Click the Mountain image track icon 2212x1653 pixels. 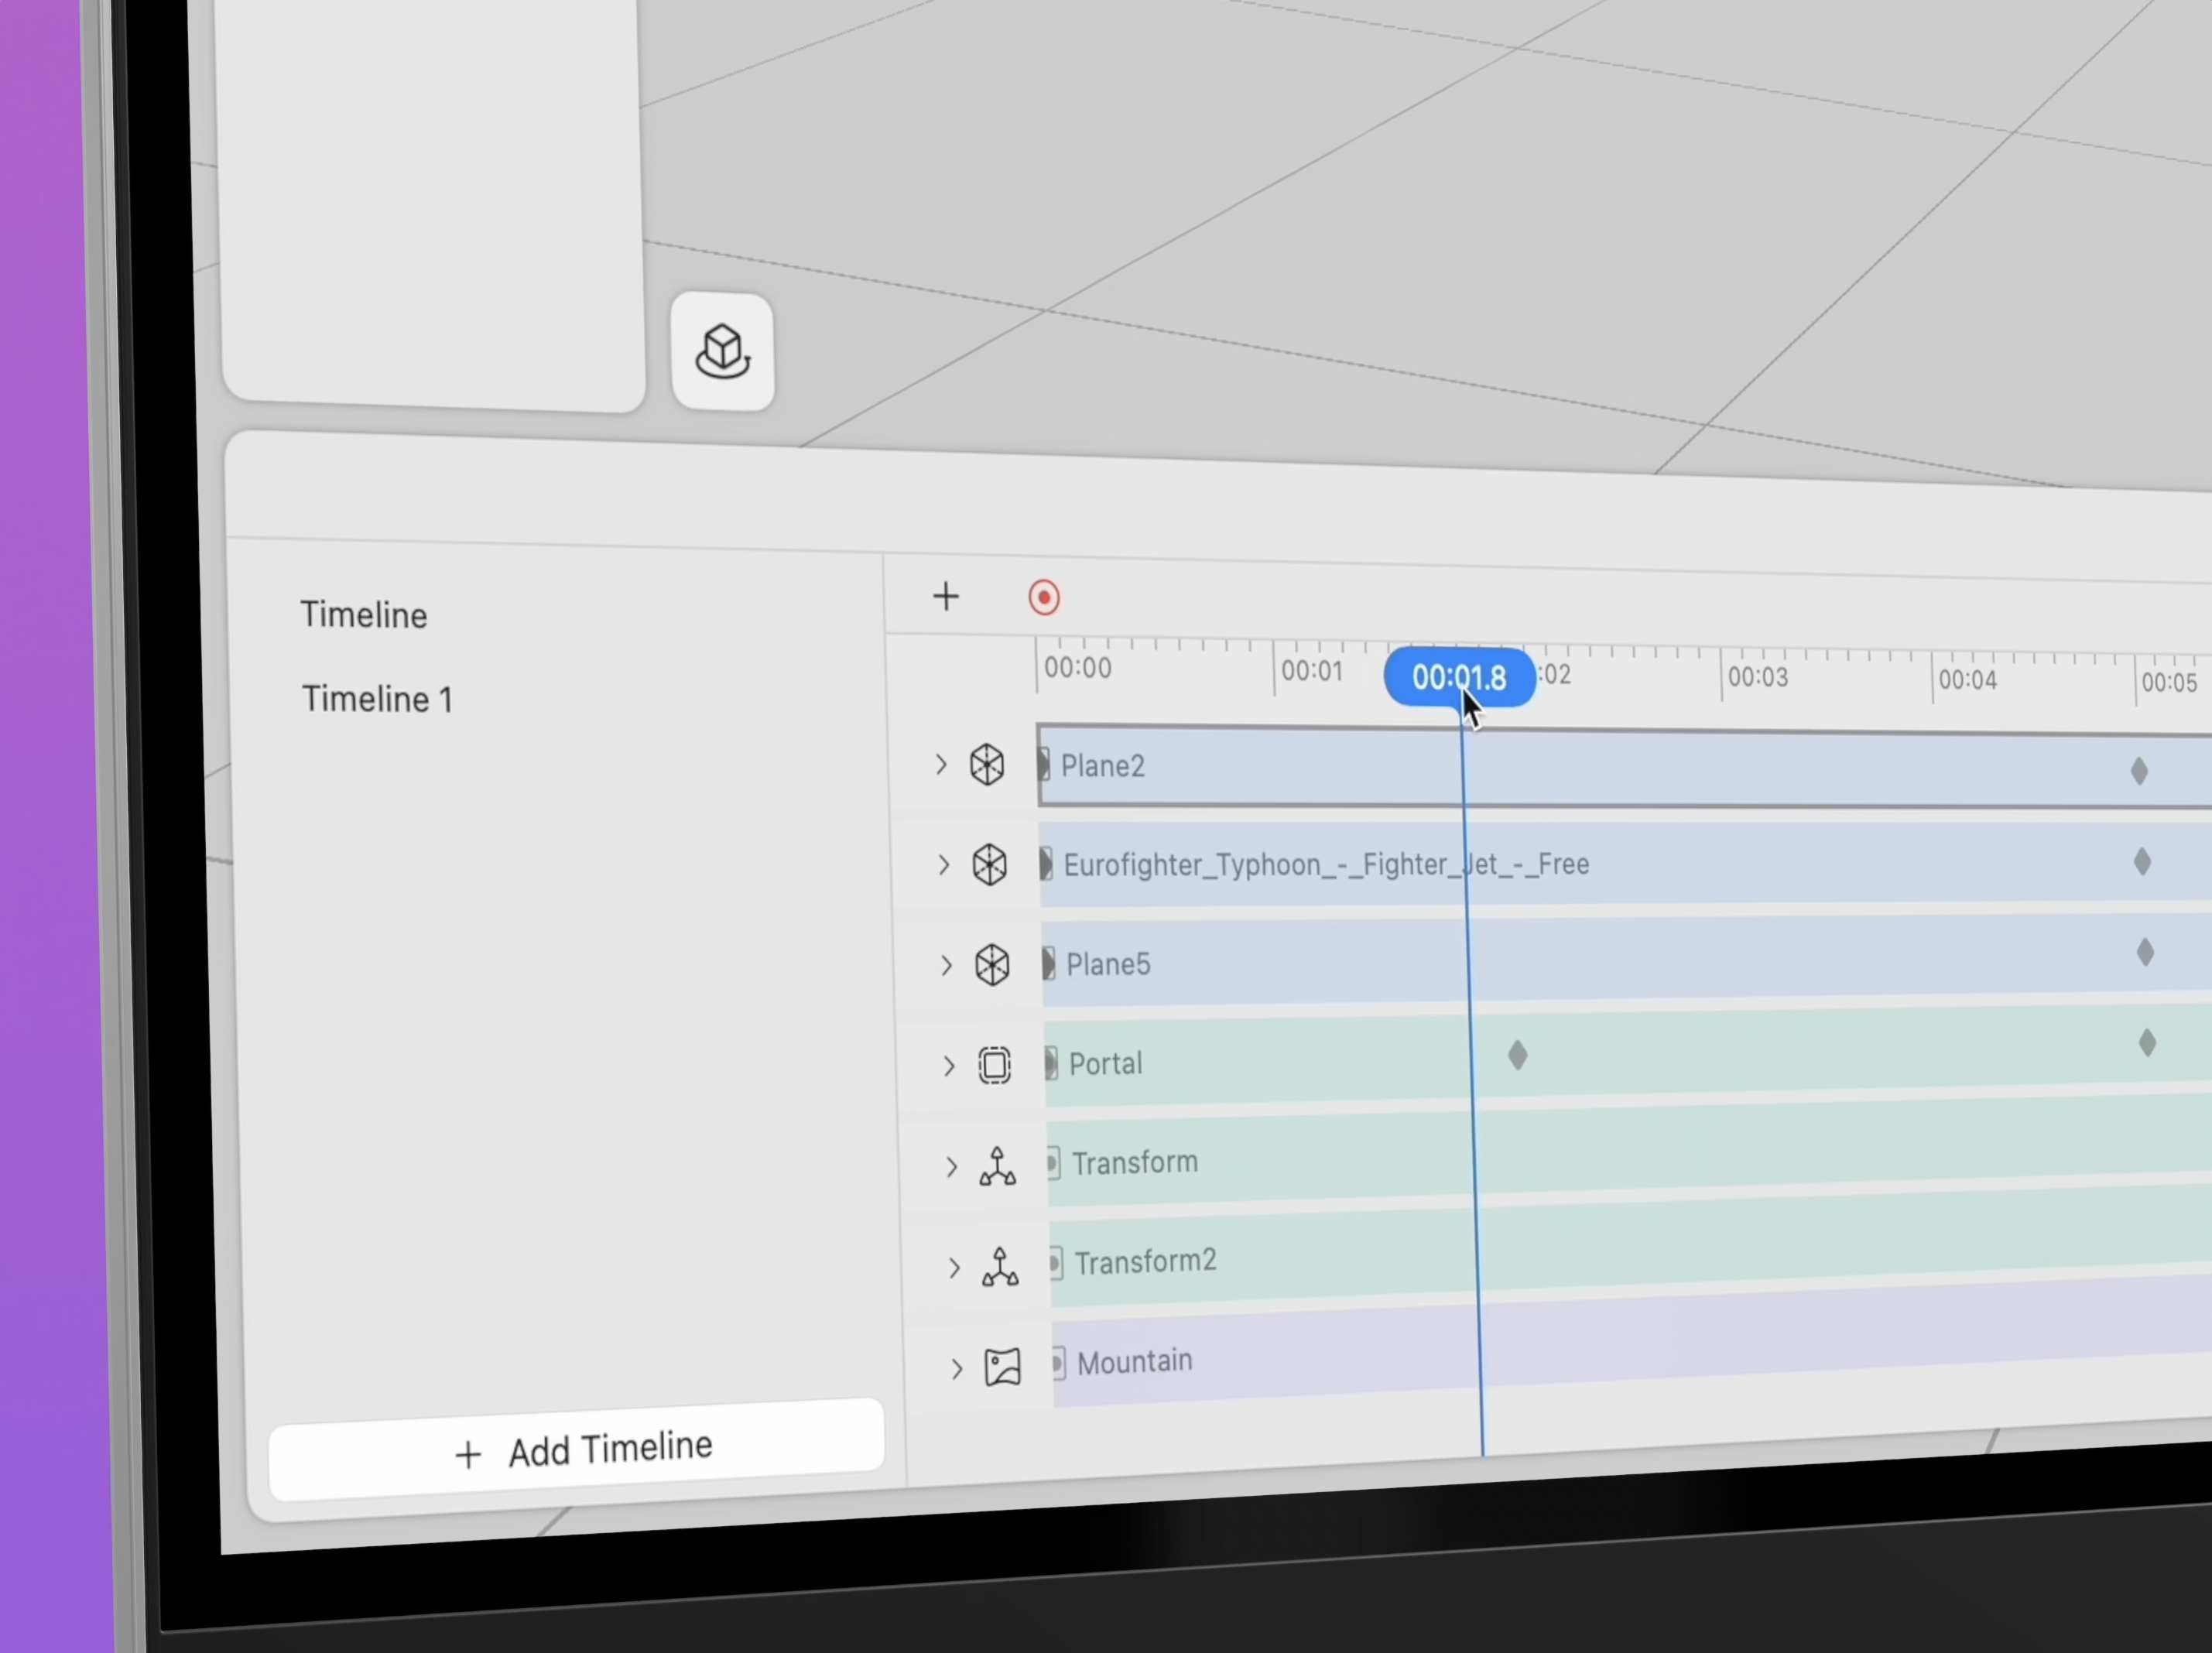pos(1002,1367)
